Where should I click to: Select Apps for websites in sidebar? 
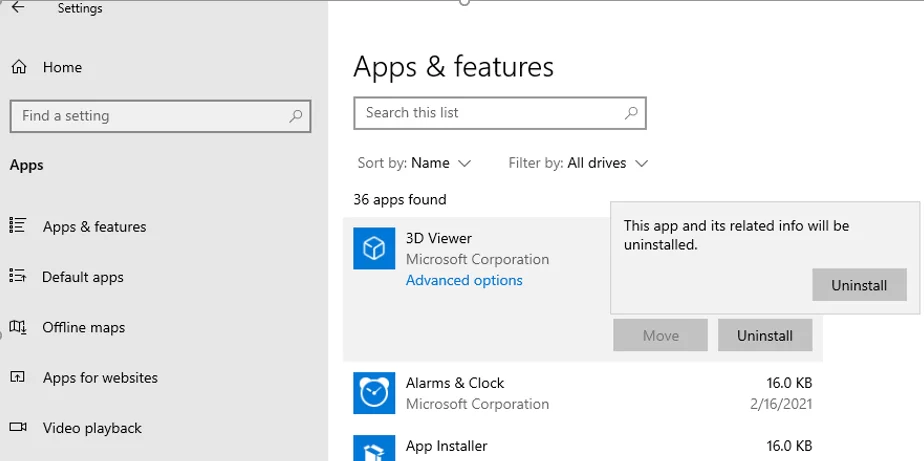(100, 378)
